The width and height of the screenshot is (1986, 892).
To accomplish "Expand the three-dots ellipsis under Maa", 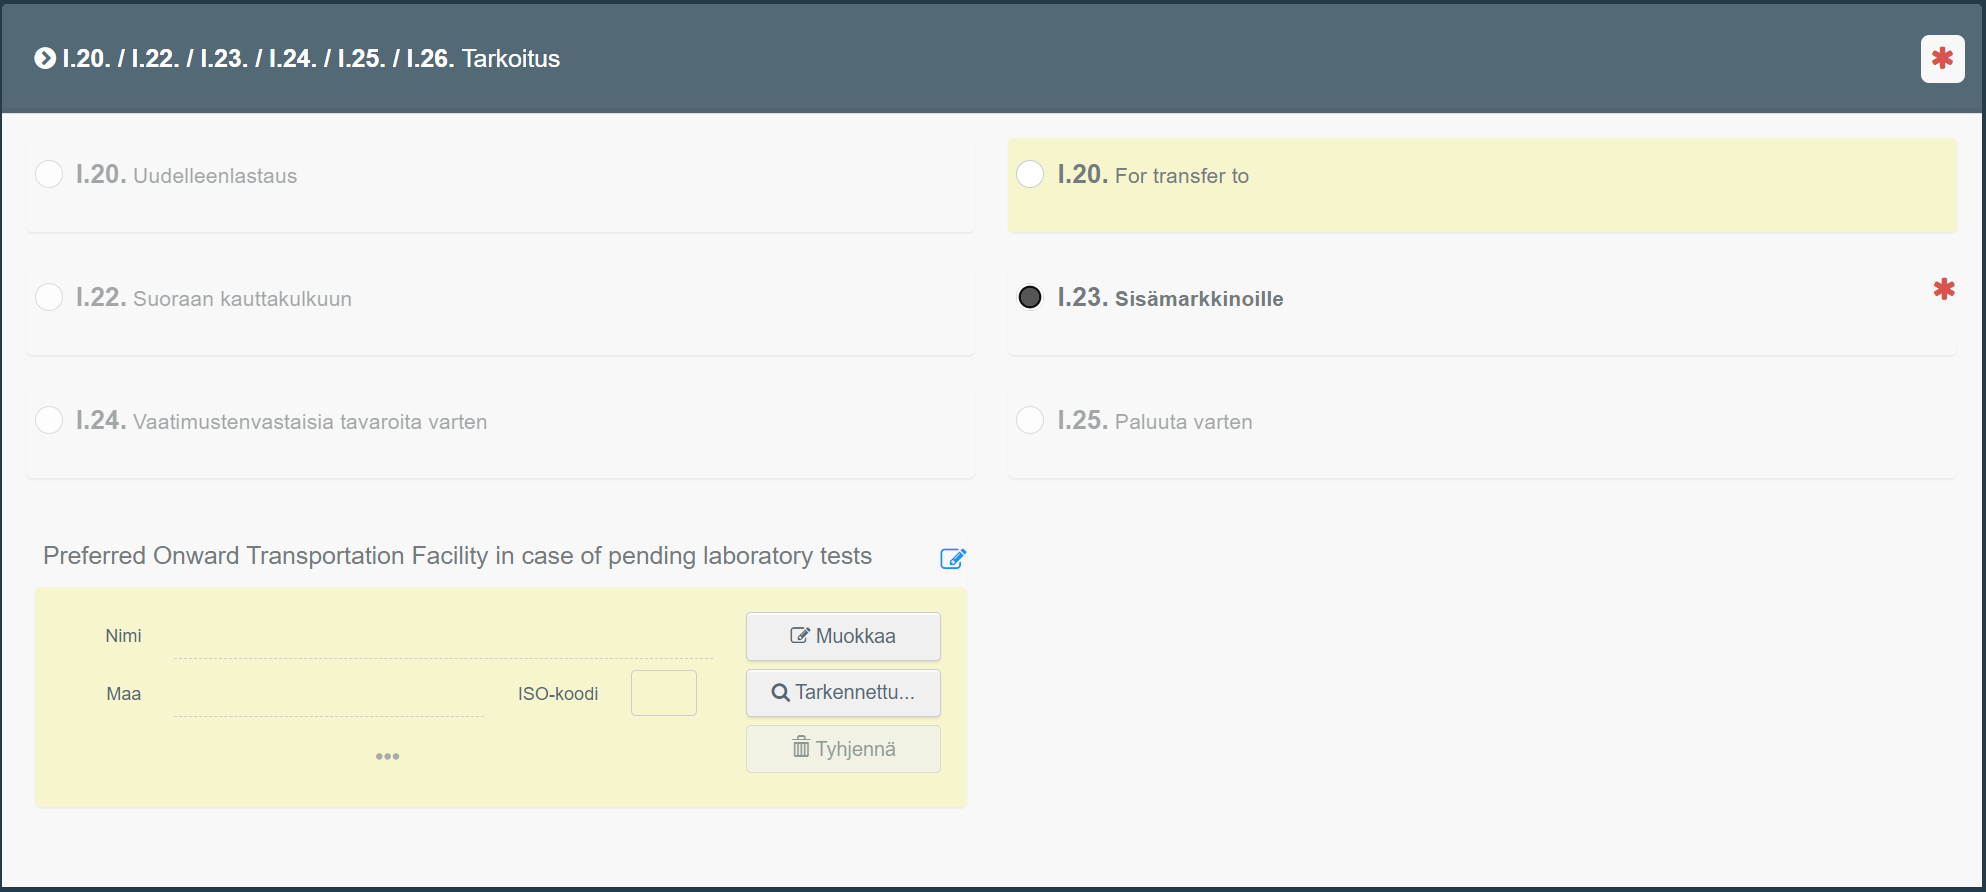I will [387, 757].
